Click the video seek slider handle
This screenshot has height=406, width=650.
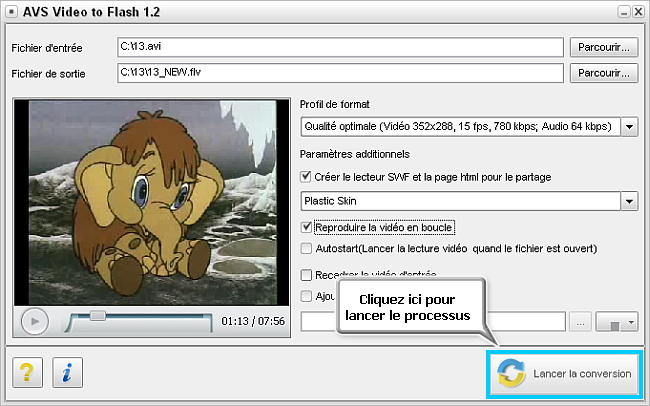pyautogui.click(x=97, y=316)
